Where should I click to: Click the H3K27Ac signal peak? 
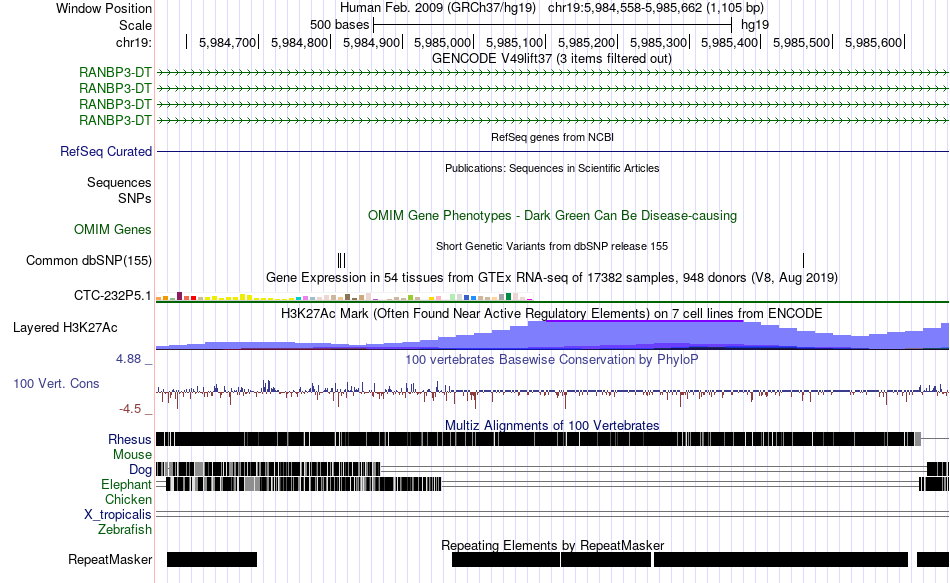pos(645,334)
